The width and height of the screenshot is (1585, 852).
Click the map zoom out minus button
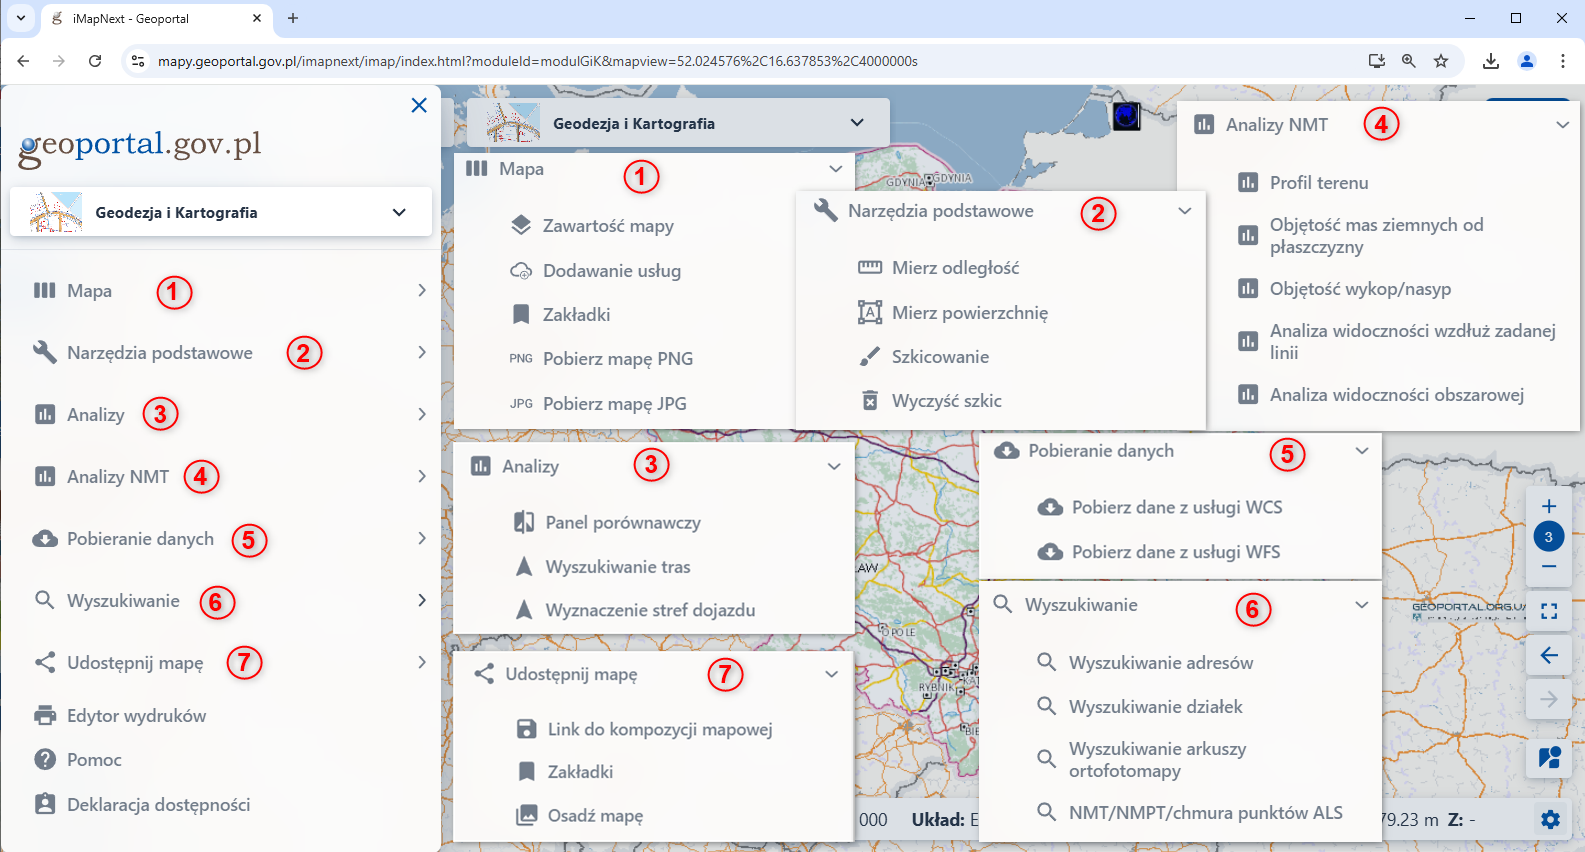(1548, 567)
